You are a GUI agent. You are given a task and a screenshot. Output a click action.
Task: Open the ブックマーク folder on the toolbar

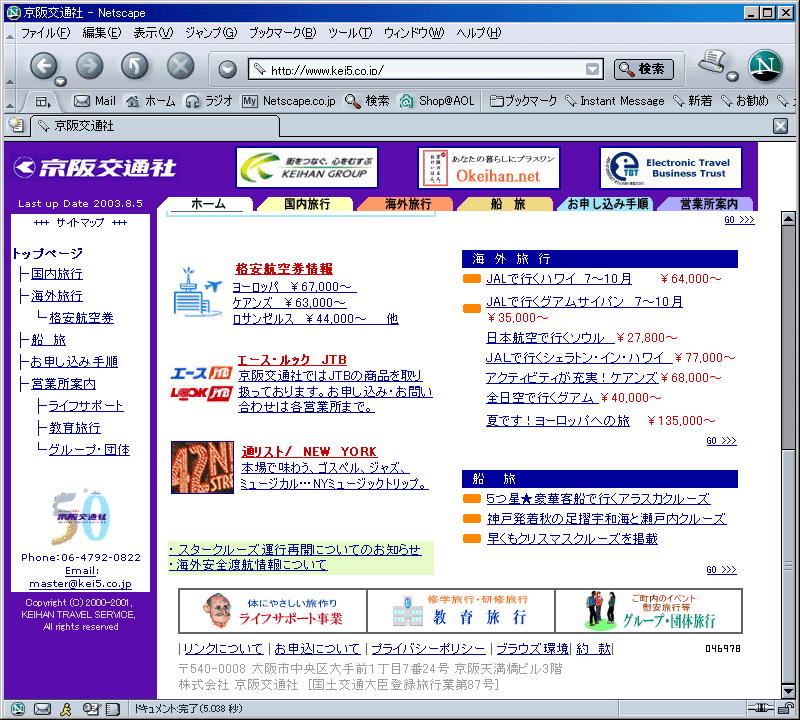[x=523, y=101]
